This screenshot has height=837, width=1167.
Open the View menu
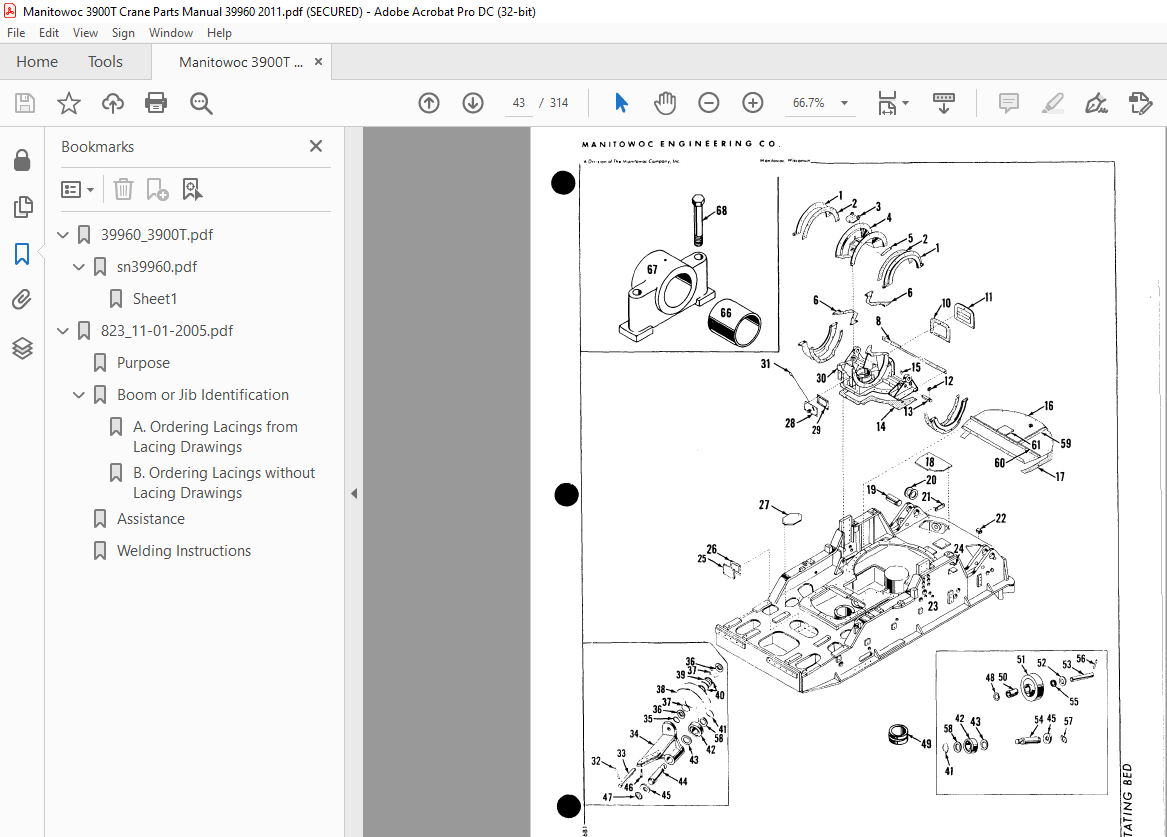click(85, 33)
